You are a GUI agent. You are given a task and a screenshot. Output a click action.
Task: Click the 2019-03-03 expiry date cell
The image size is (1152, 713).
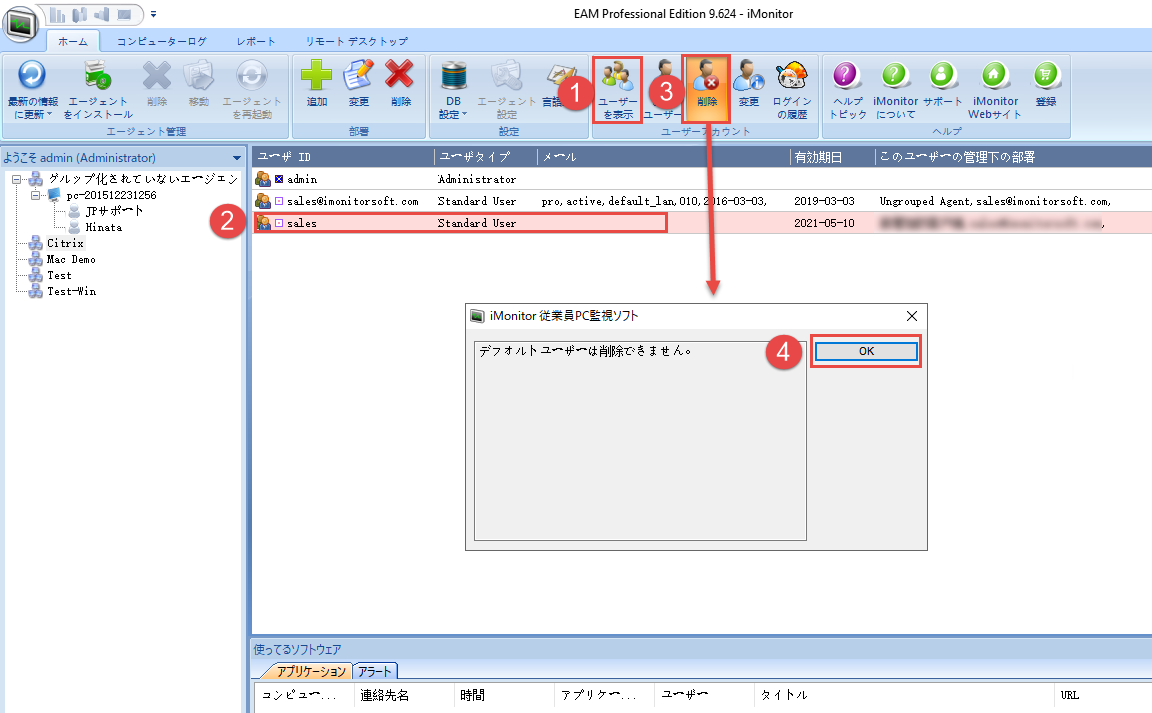click(x=824, y=201)
